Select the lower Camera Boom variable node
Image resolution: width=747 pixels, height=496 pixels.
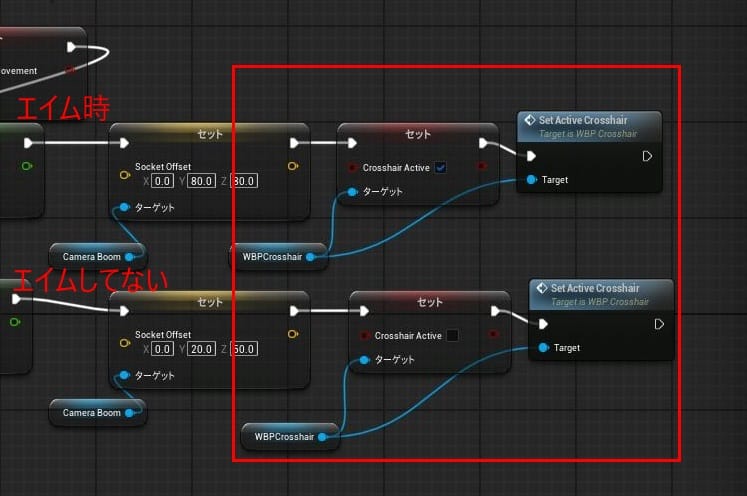pos(98,413)
